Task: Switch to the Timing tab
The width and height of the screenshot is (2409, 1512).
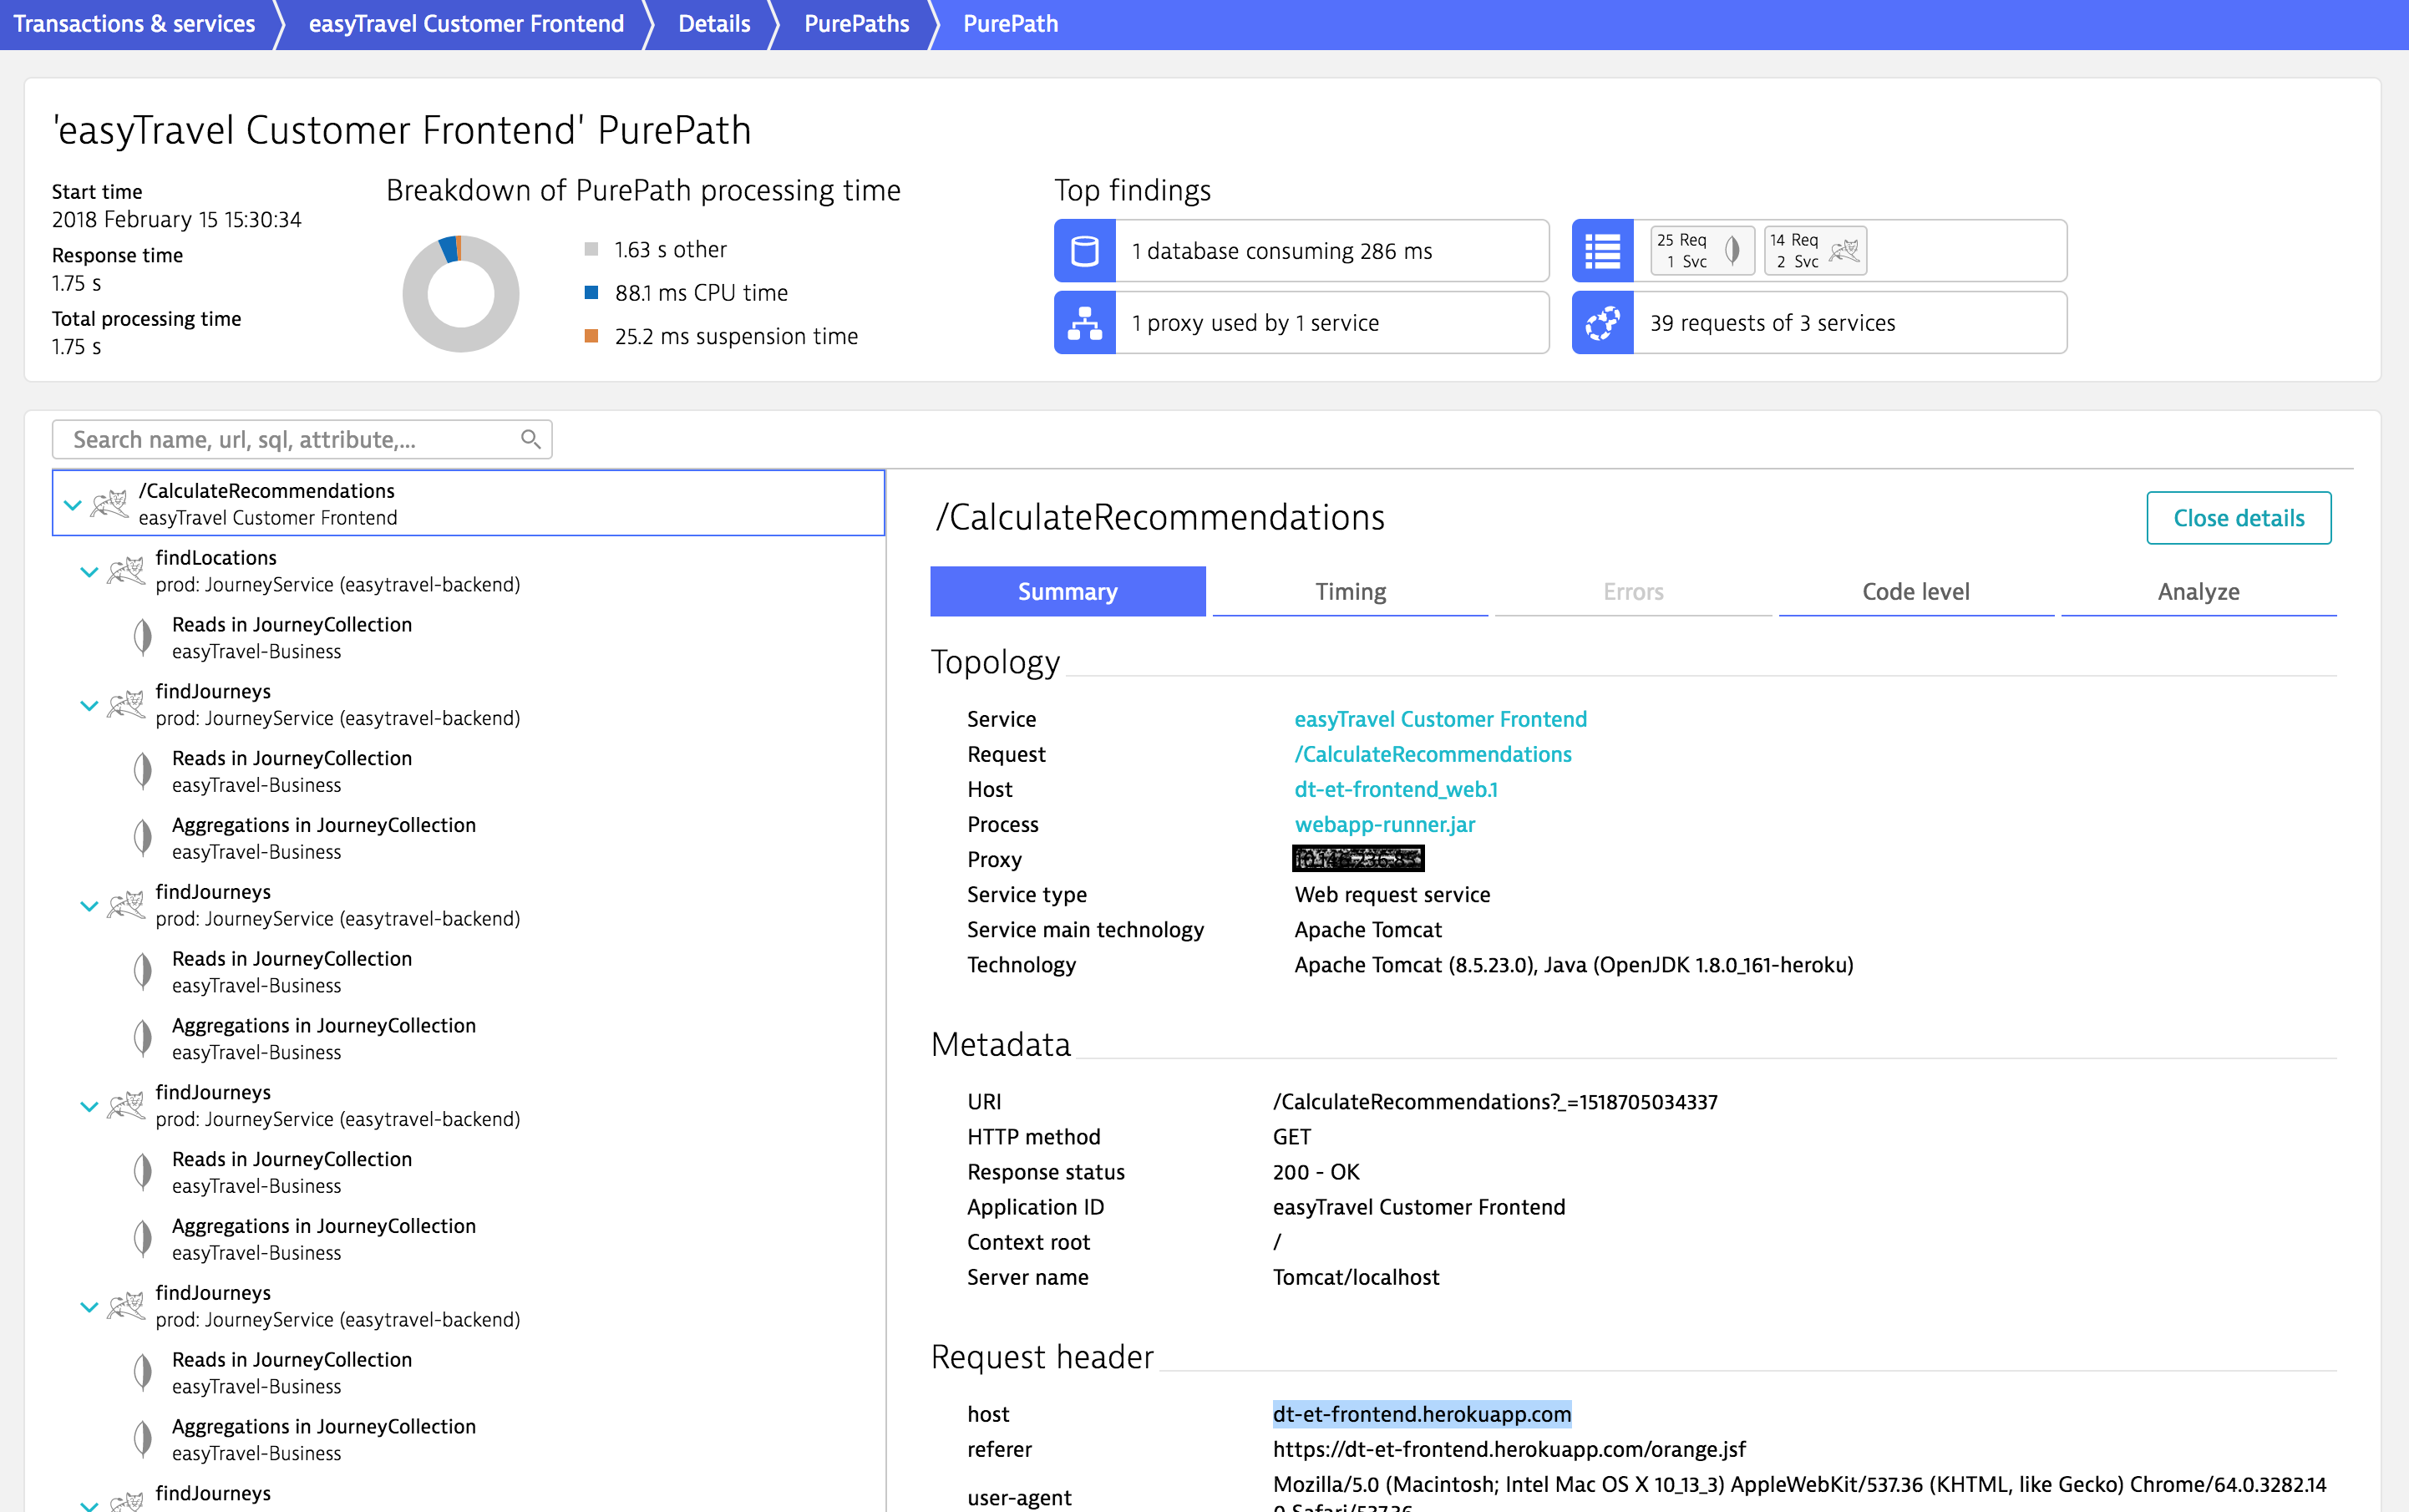Action: pyautogui.click(x=1350, y=591)
